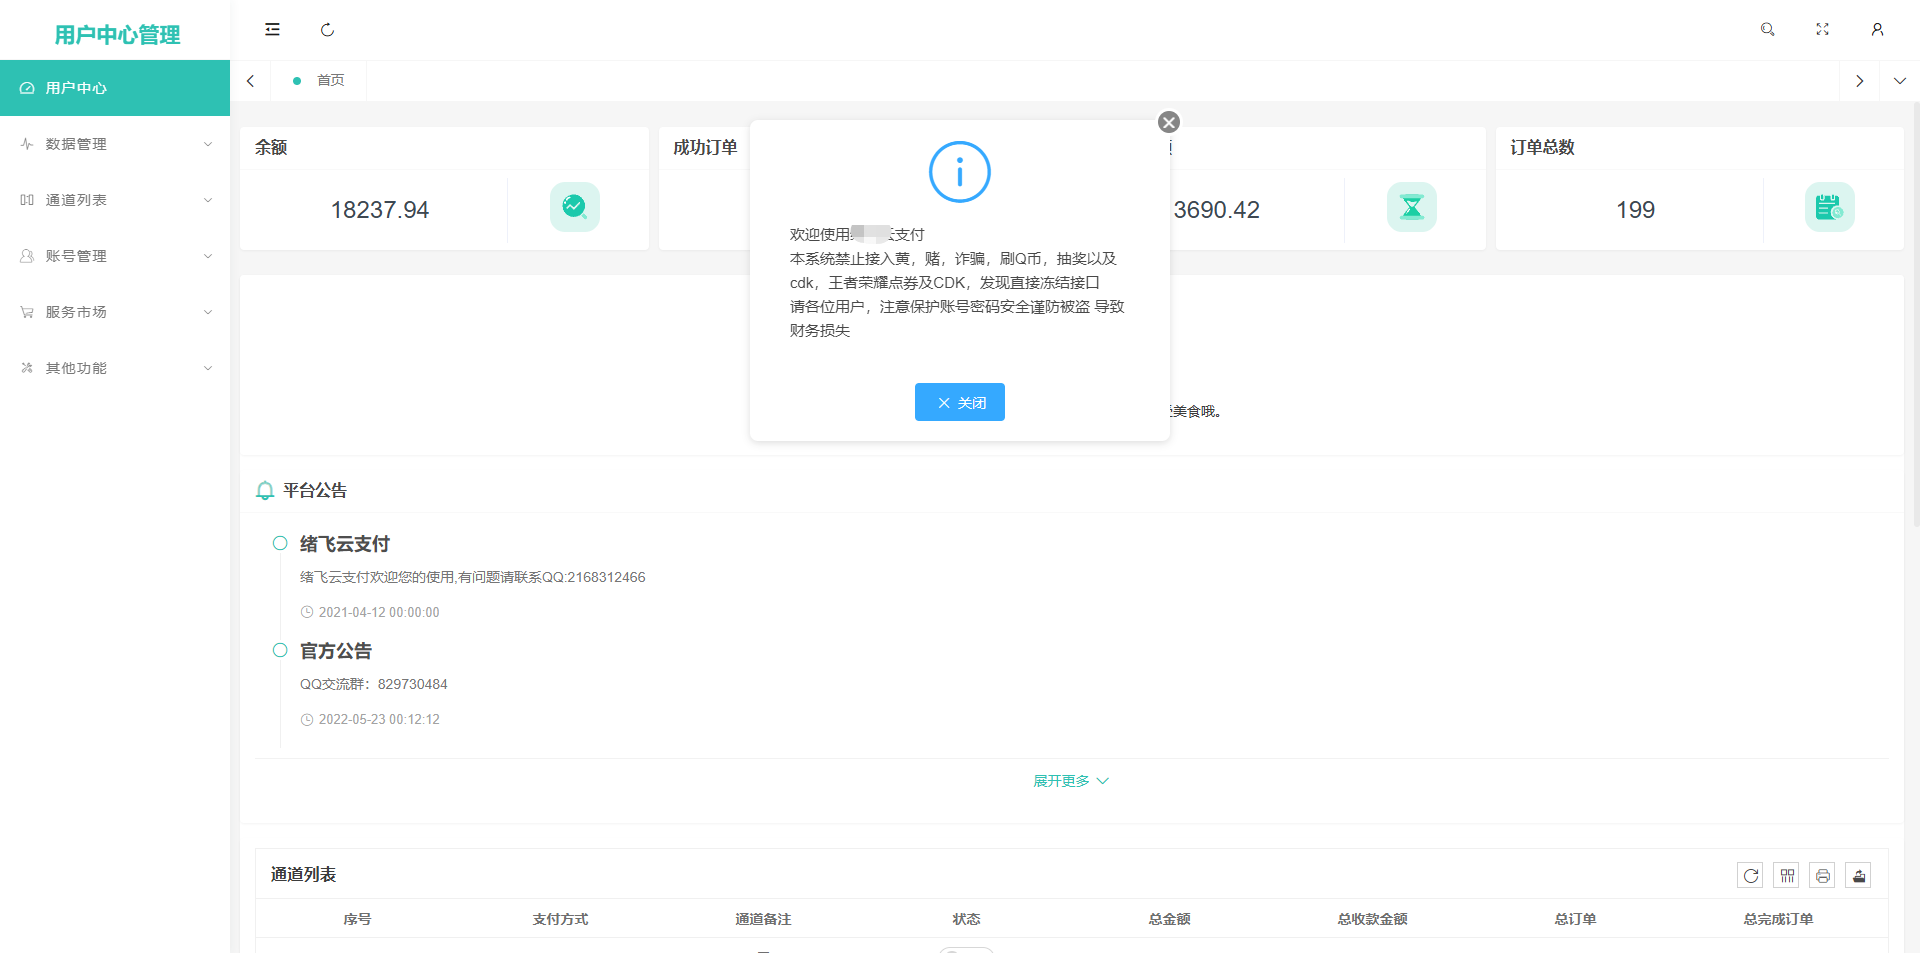
Task: Open the user profile icon
Action: tap(1877, 30)
